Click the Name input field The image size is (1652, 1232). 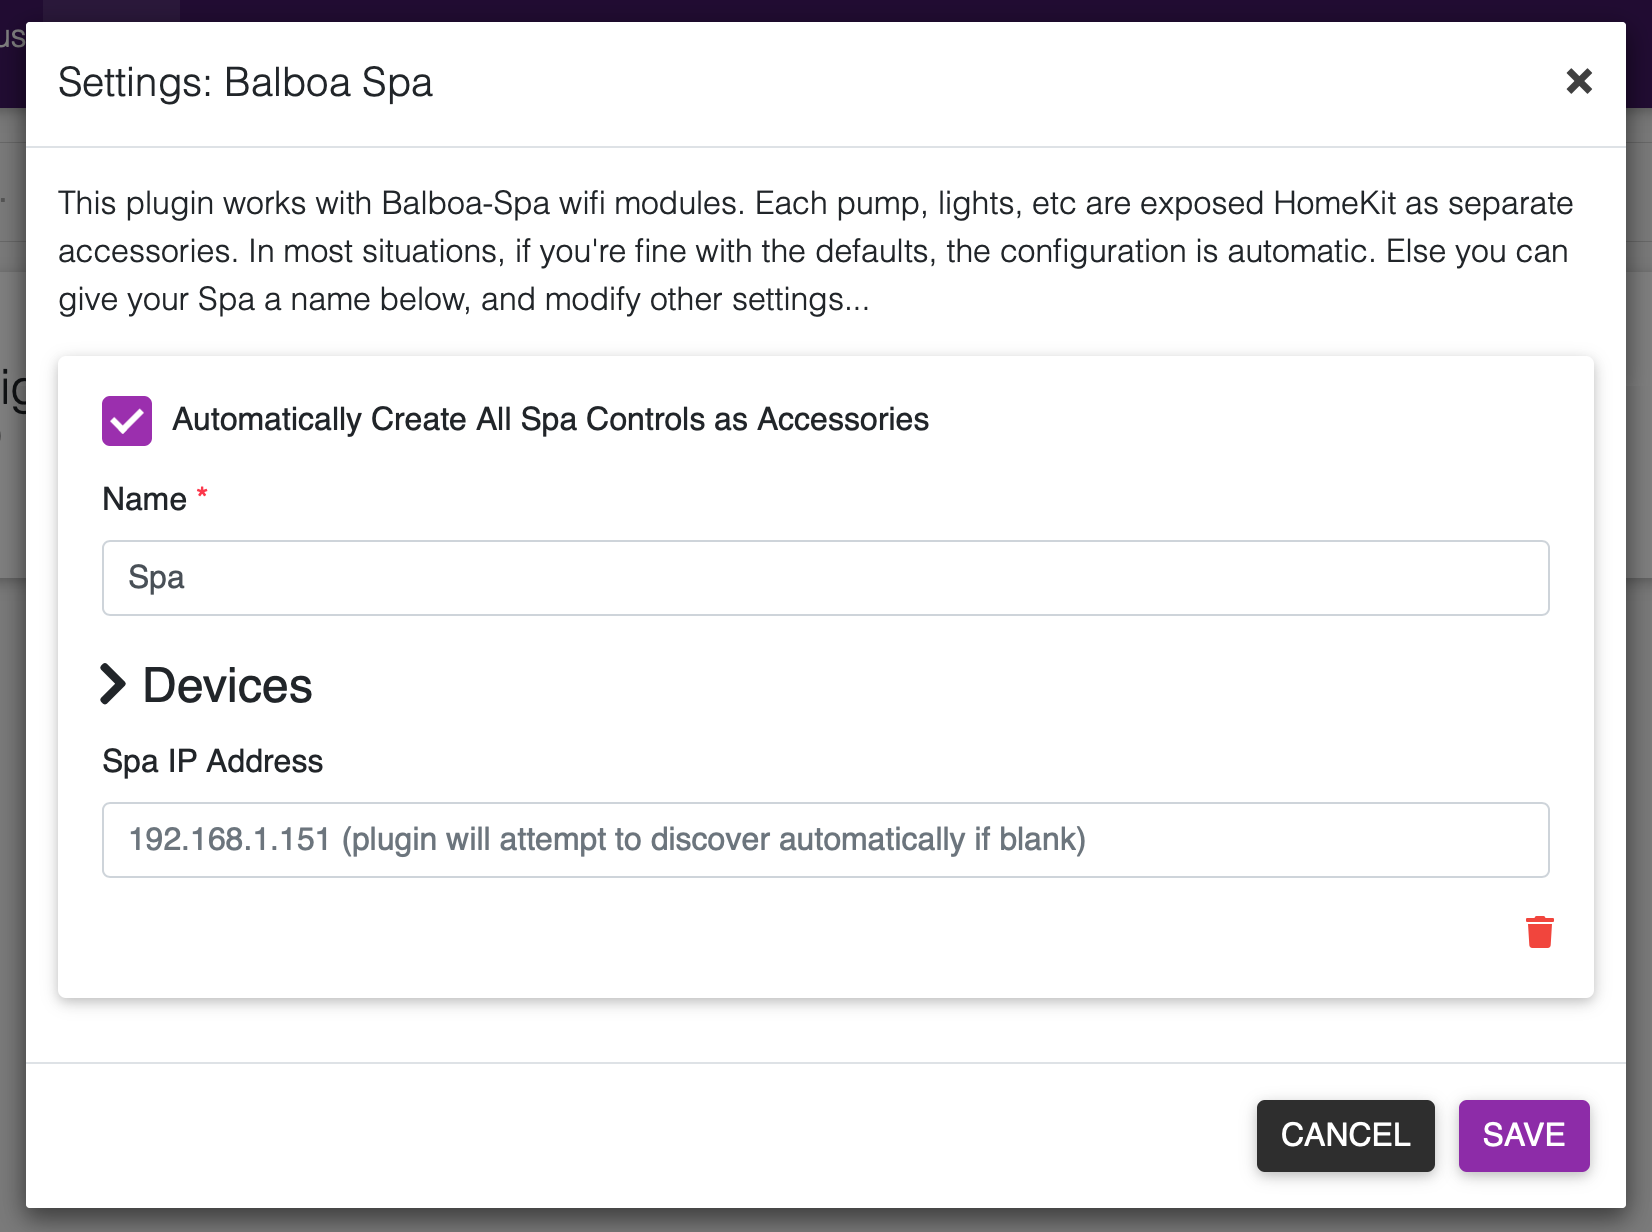pos(826,578)
